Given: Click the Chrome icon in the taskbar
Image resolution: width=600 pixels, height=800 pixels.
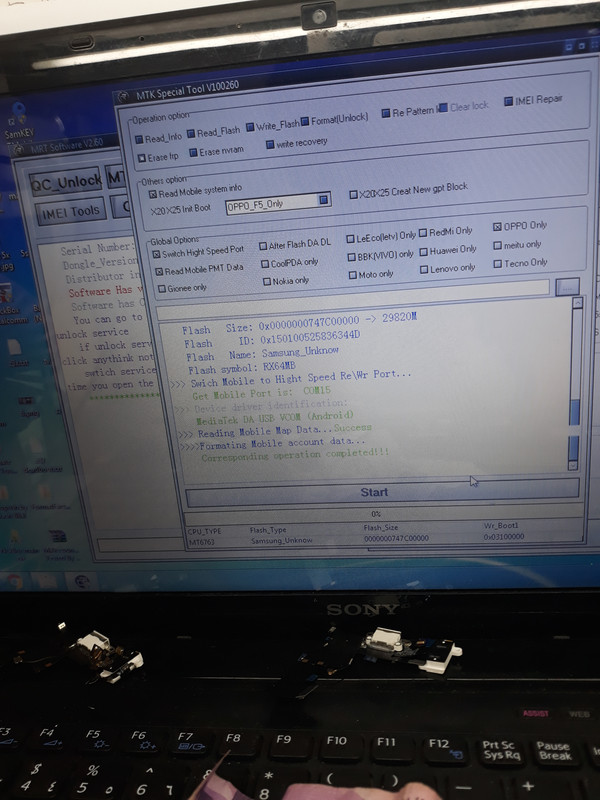Looking at the screenshot, I should tap(14, 581).
